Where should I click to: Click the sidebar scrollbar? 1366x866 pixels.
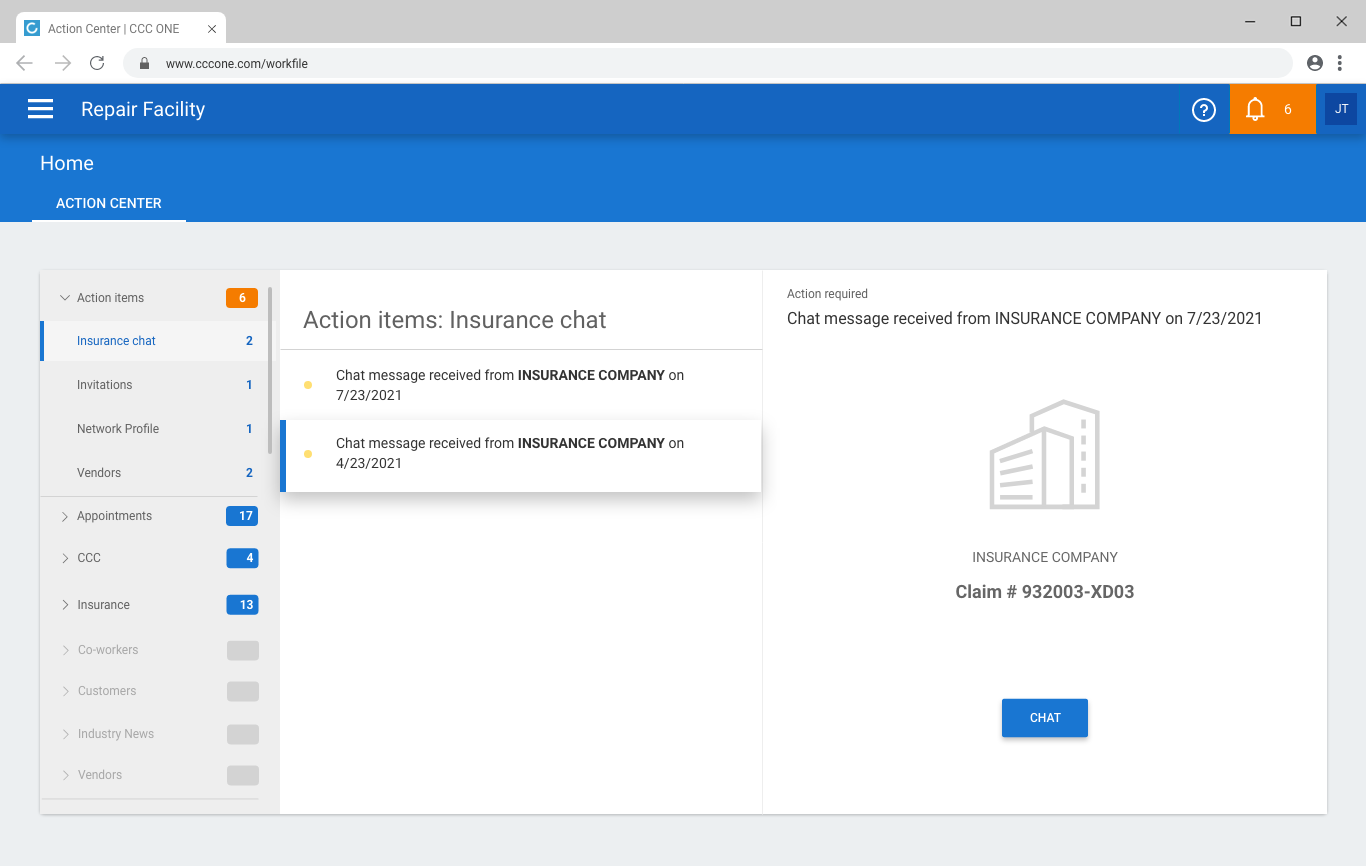pyautogui.click(x=270, y=370)
